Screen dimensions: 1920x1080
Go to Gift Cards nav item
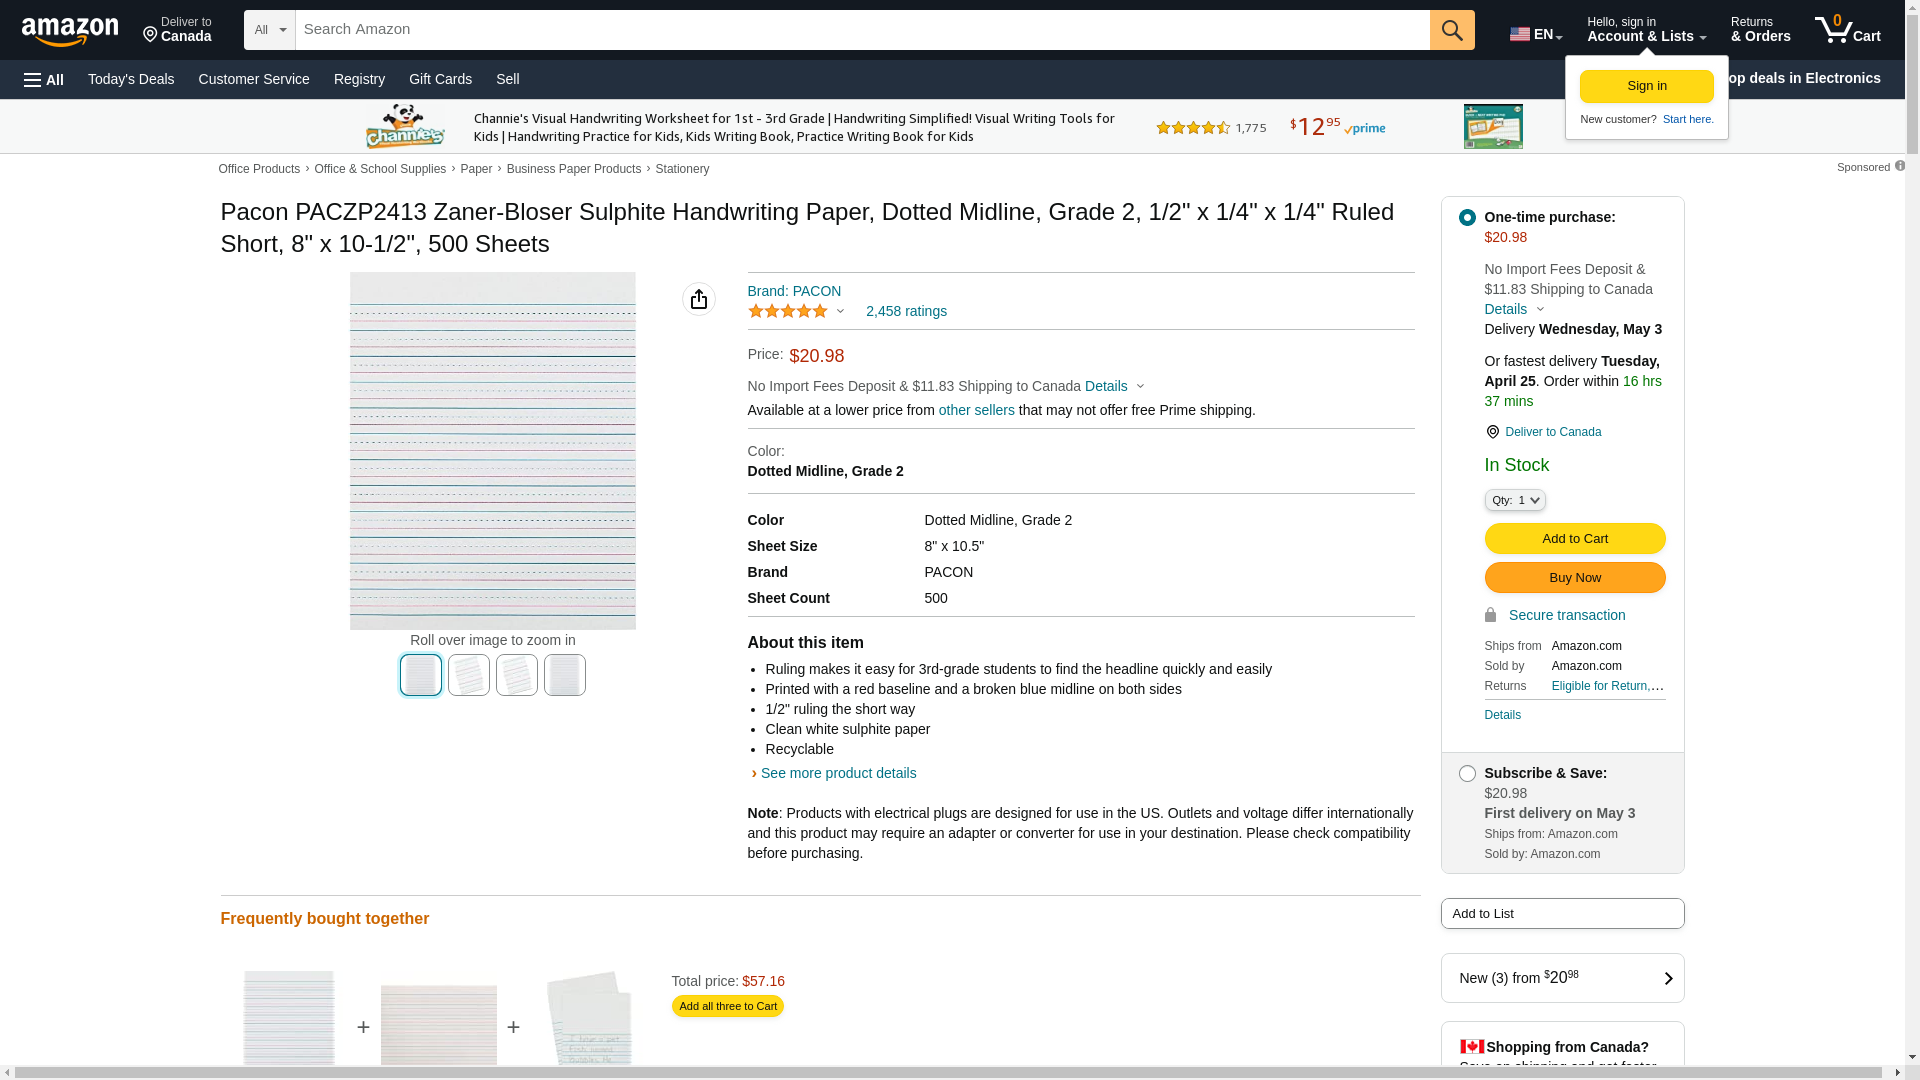click(x=440, y=79)
